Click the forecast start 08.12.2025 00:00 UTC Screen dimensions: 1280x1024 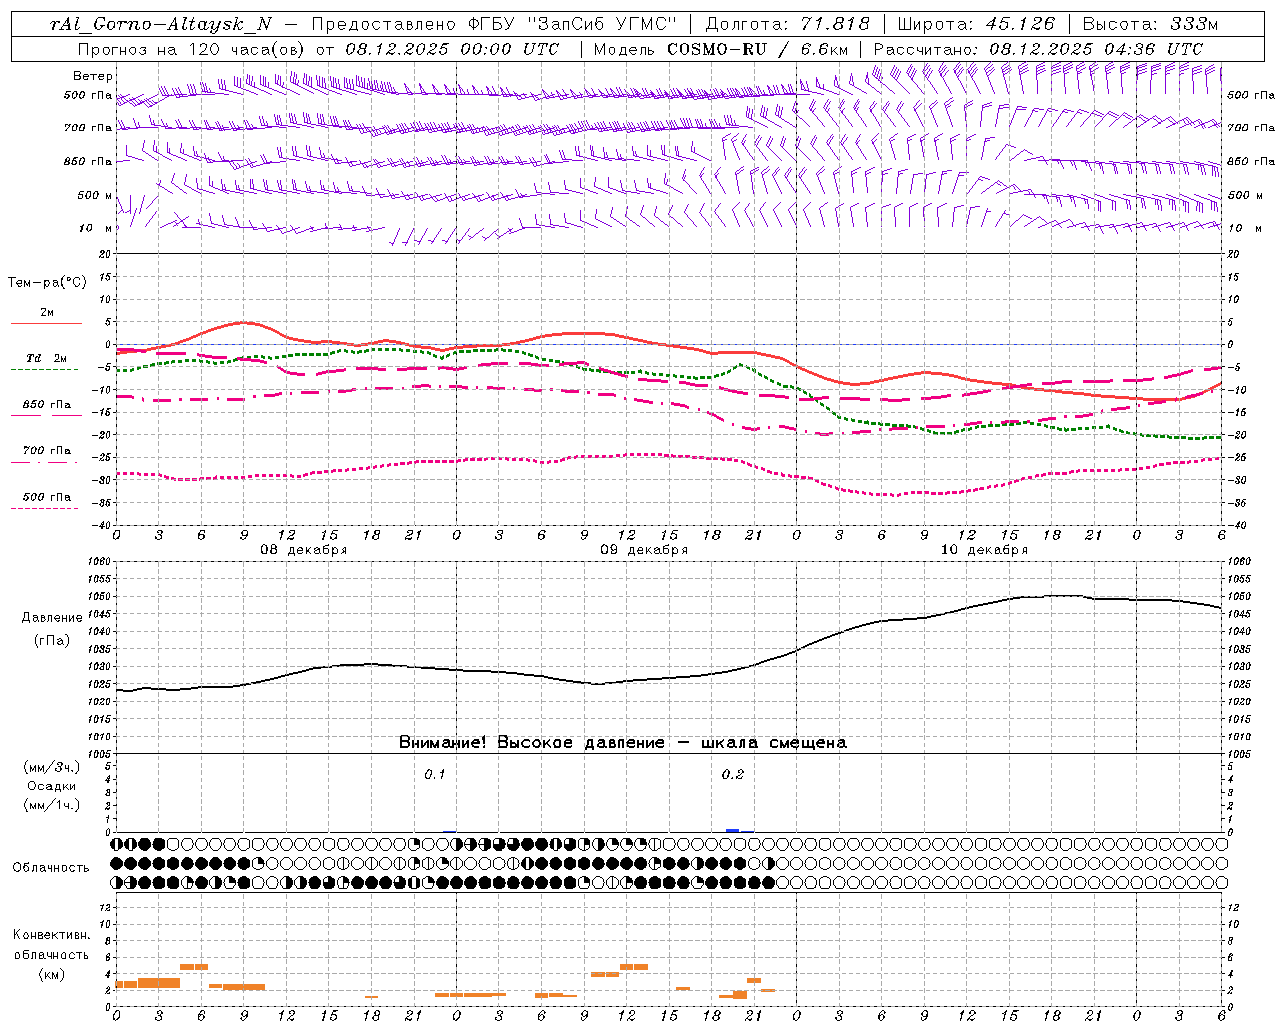pos(452,49)
